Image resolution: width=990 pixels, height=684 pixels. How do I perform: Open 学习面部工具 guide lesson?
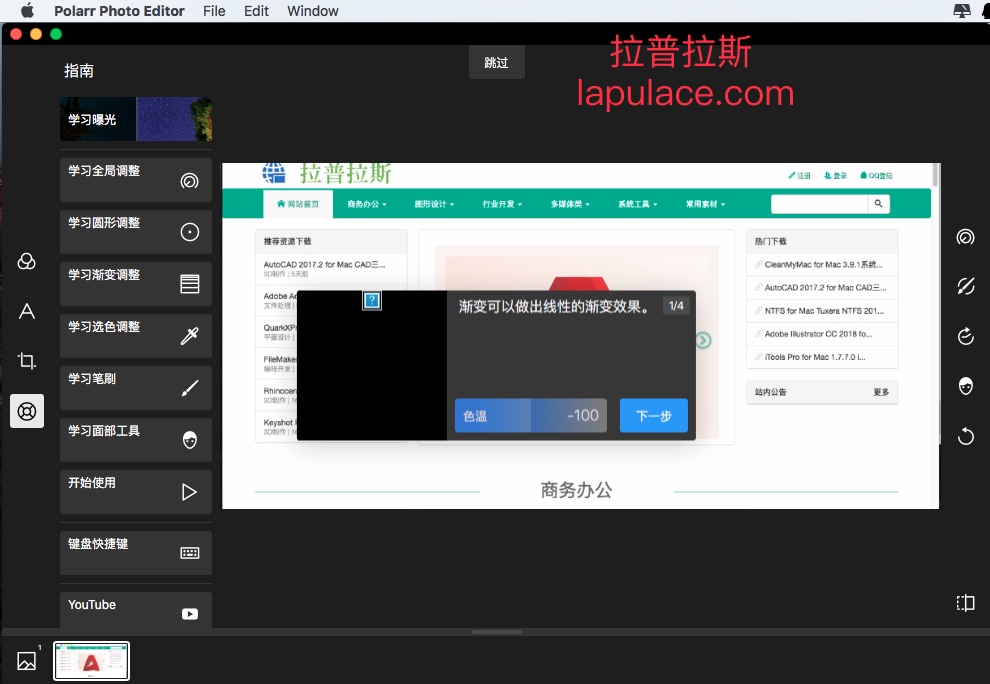pos(136,440)
